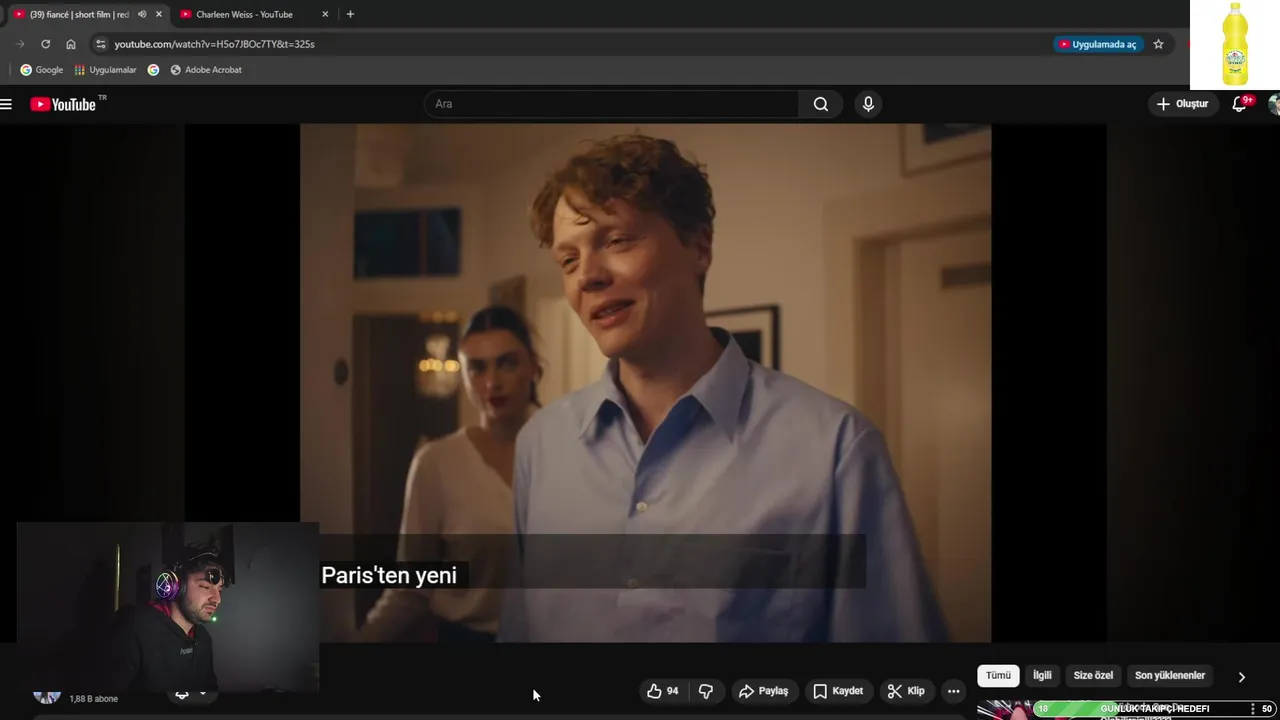Start voice search with the microphone
Screen dimensions: 1280x720
click(868, 104)
